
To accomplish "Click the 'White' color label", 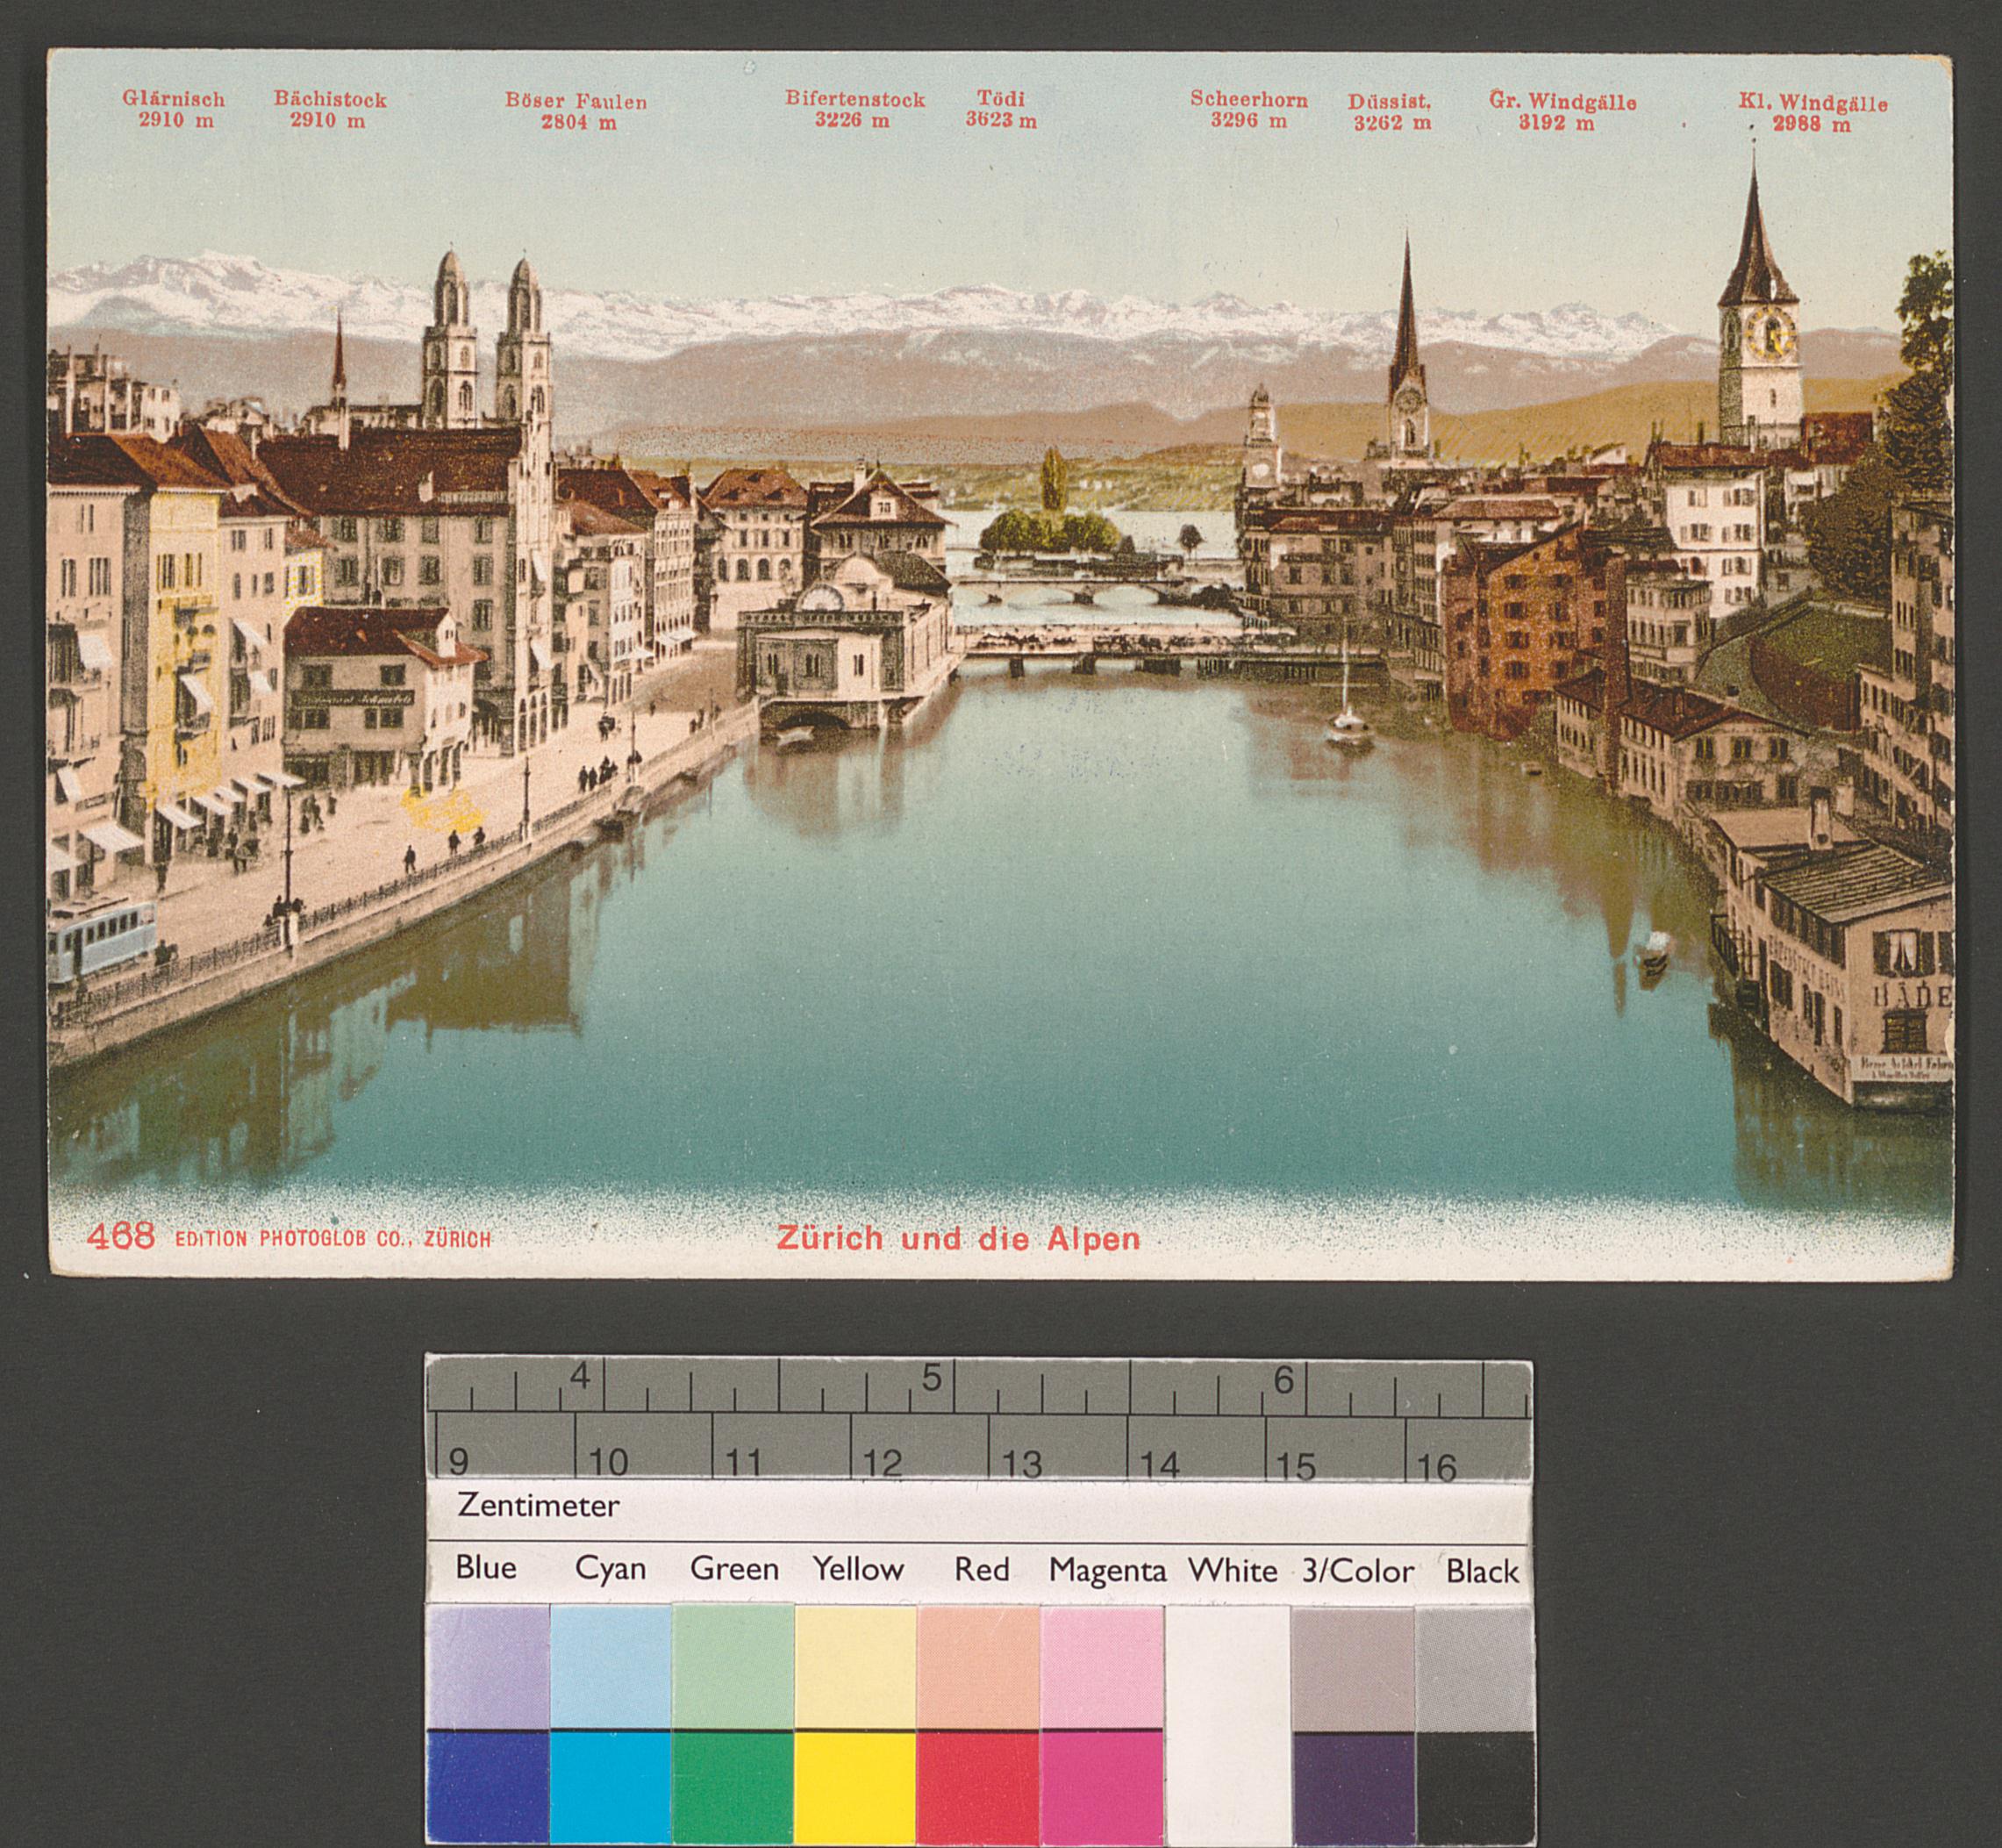I will point(1232,1571).
